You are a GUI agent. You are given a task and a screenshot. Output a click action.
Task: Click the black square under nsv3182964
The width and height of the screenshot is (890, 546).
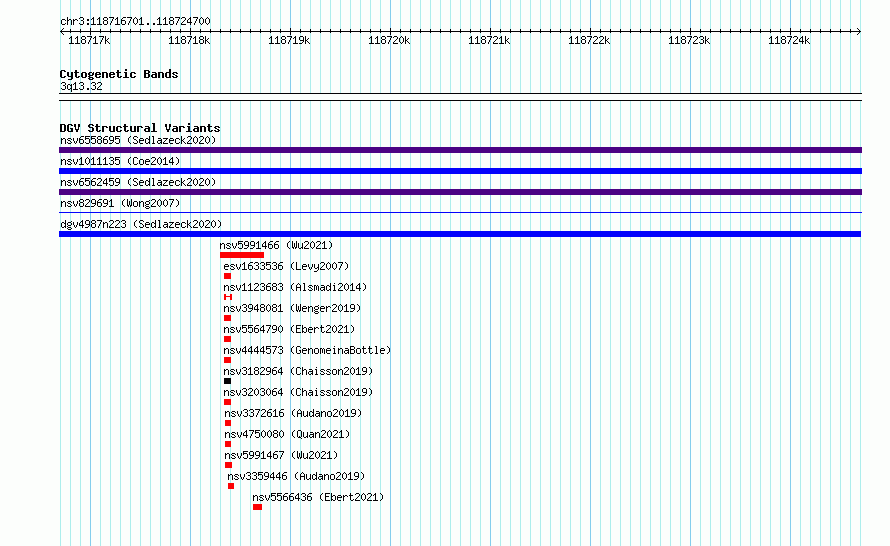pos(227,381)
